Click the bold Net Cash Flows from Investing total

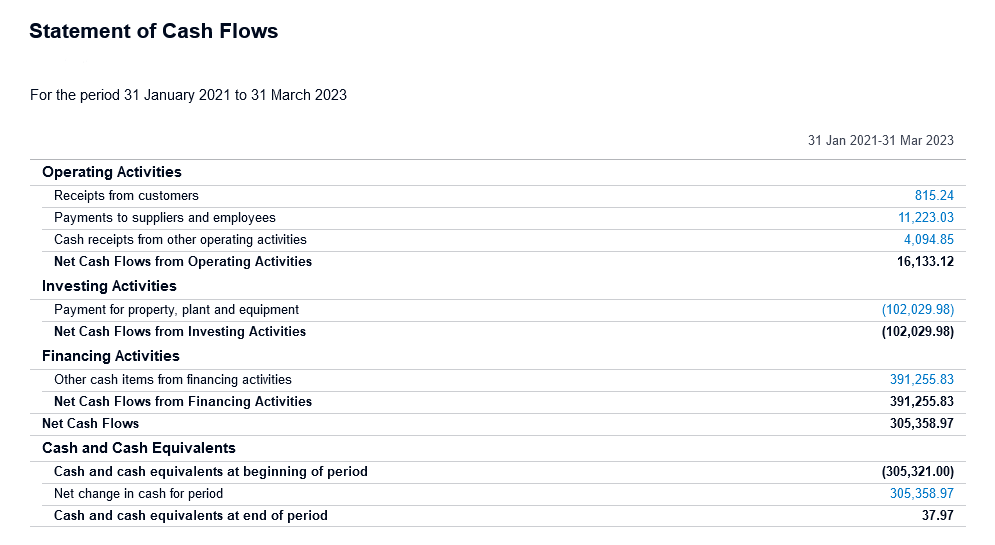click(x=918, y=332)
